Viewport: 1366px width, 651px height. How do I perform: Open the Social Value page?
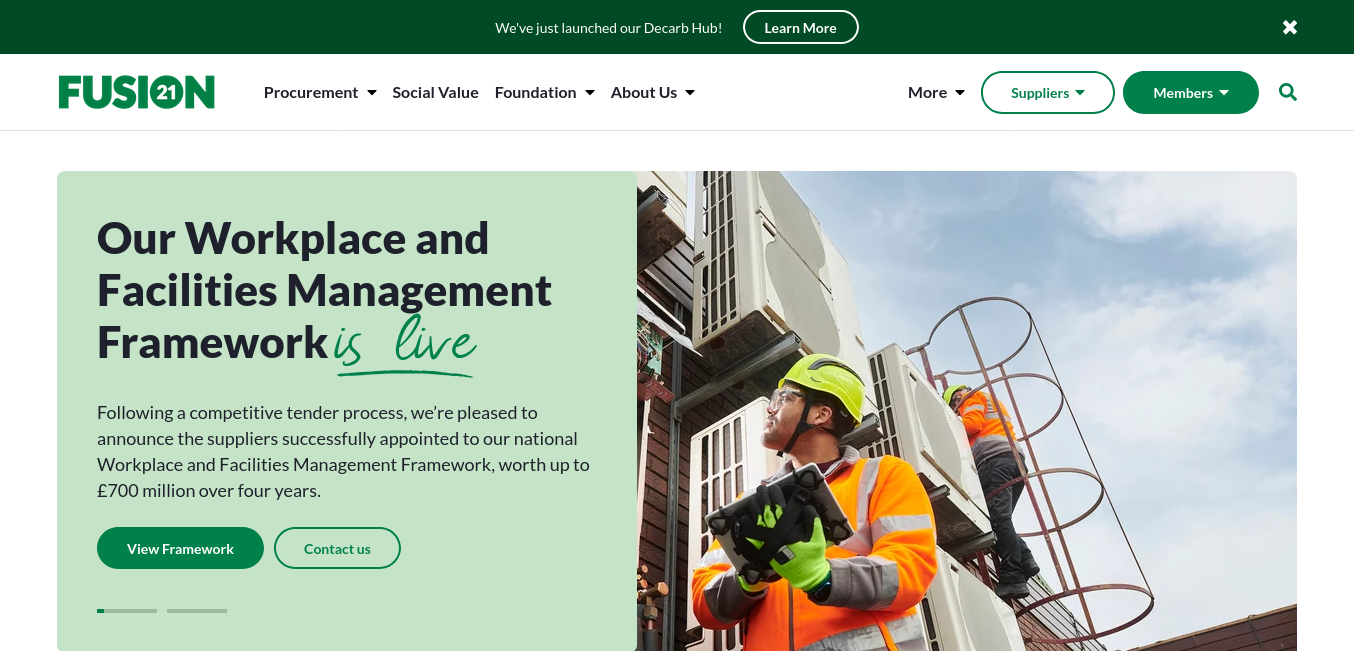point(435,92)
